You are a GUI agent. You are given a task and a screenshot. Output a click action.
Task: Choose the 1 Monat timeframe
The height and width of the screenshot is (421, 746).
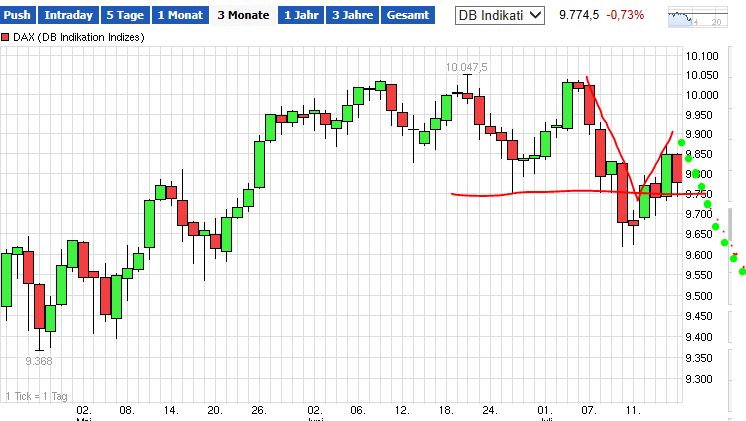click(180, 15)
